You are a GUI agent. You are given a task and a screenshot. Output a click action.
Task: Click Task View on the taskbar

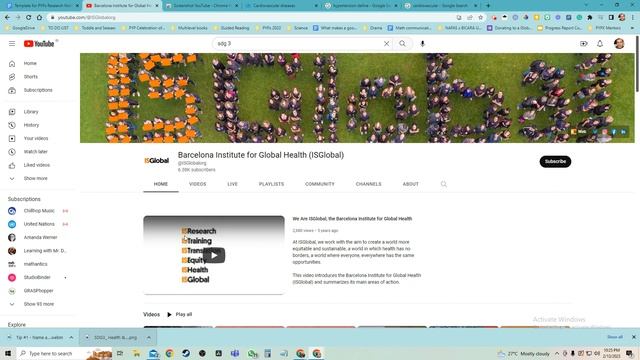click(x=120, y=353)
